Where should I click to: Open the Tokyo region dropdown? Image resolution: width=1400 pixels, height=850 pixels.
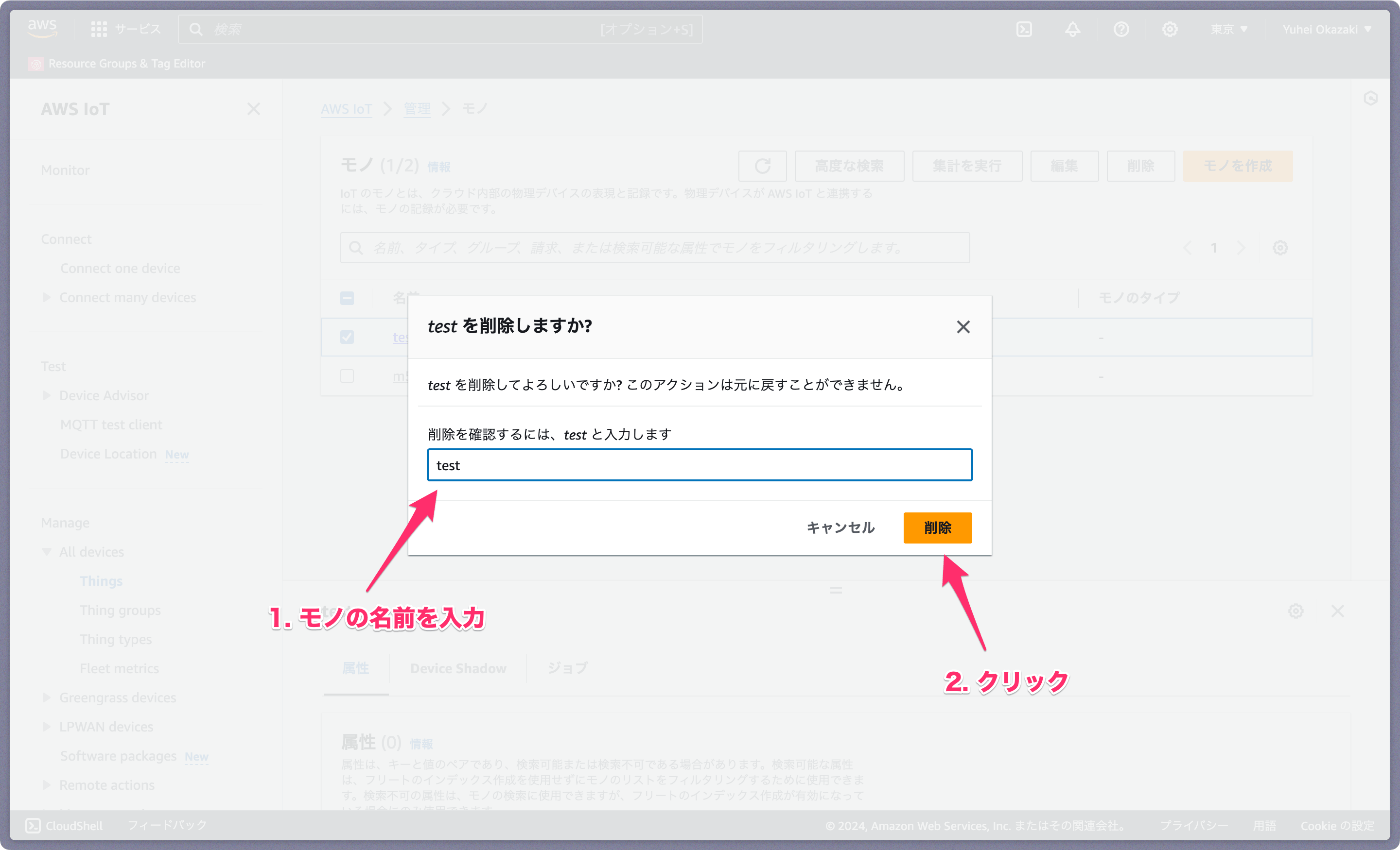[x=1229, y=29]
